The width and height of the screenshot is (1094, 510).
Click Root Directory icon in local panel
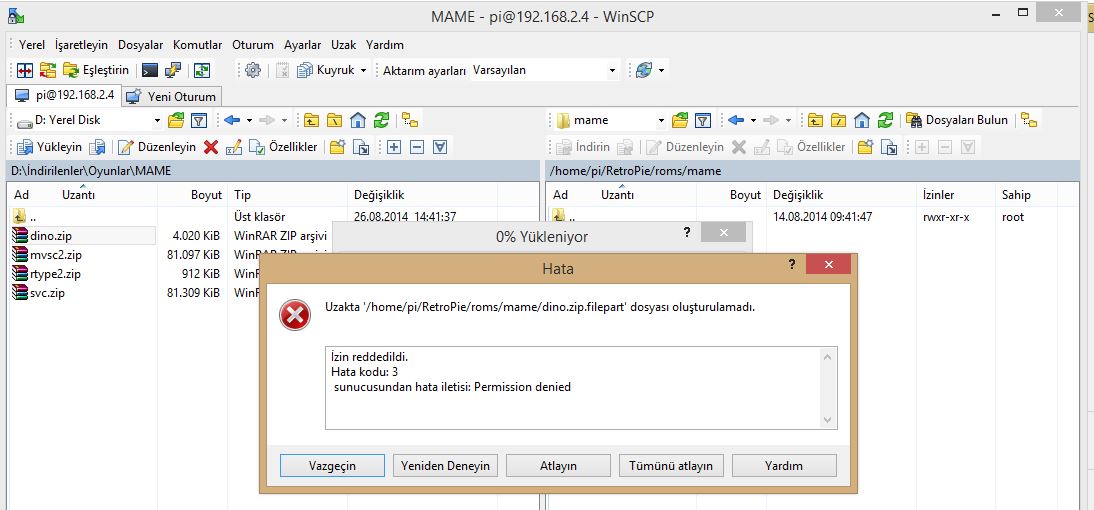click(x=335, y=121)
